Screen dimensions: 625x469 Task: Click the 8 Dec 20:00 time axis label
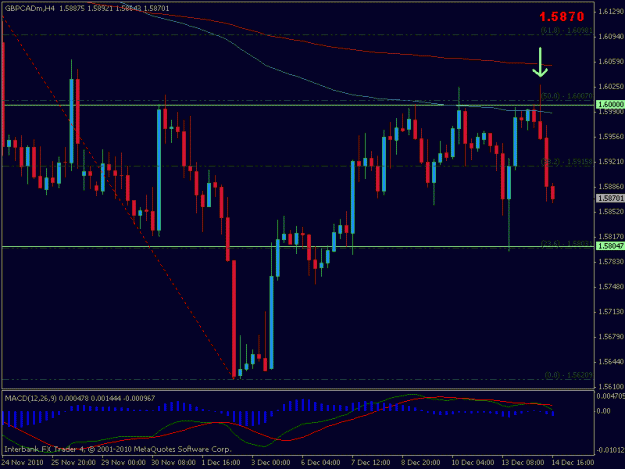[421, 463]
